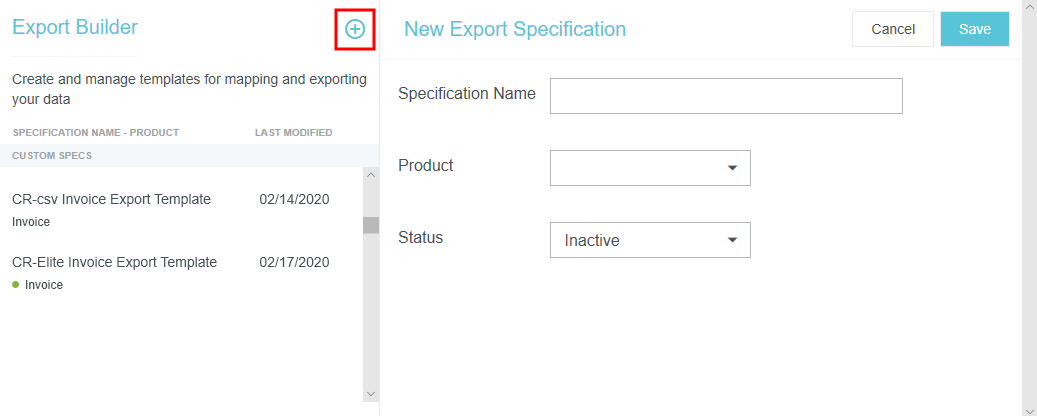1037x416 pixels.
Task: Save the new export specification
Action: 974,29
